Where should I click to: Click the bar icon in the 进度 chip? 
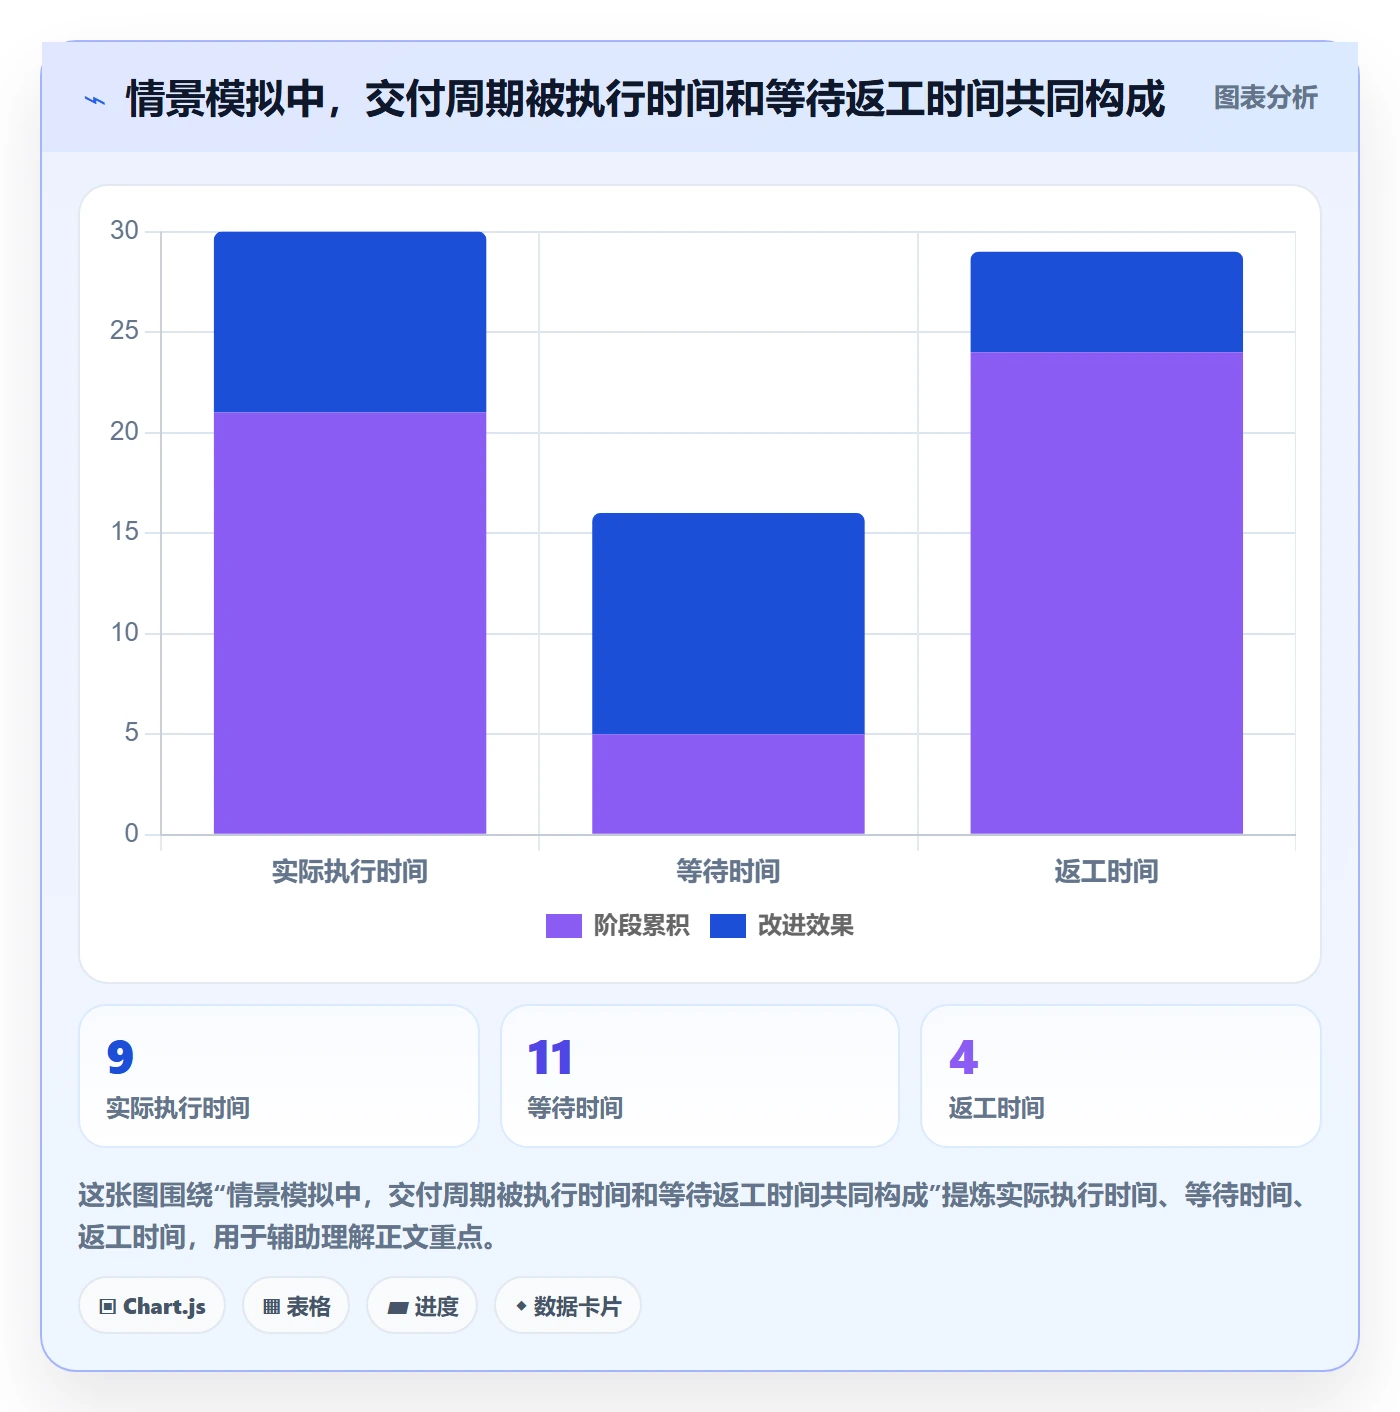coord(397,1307)
